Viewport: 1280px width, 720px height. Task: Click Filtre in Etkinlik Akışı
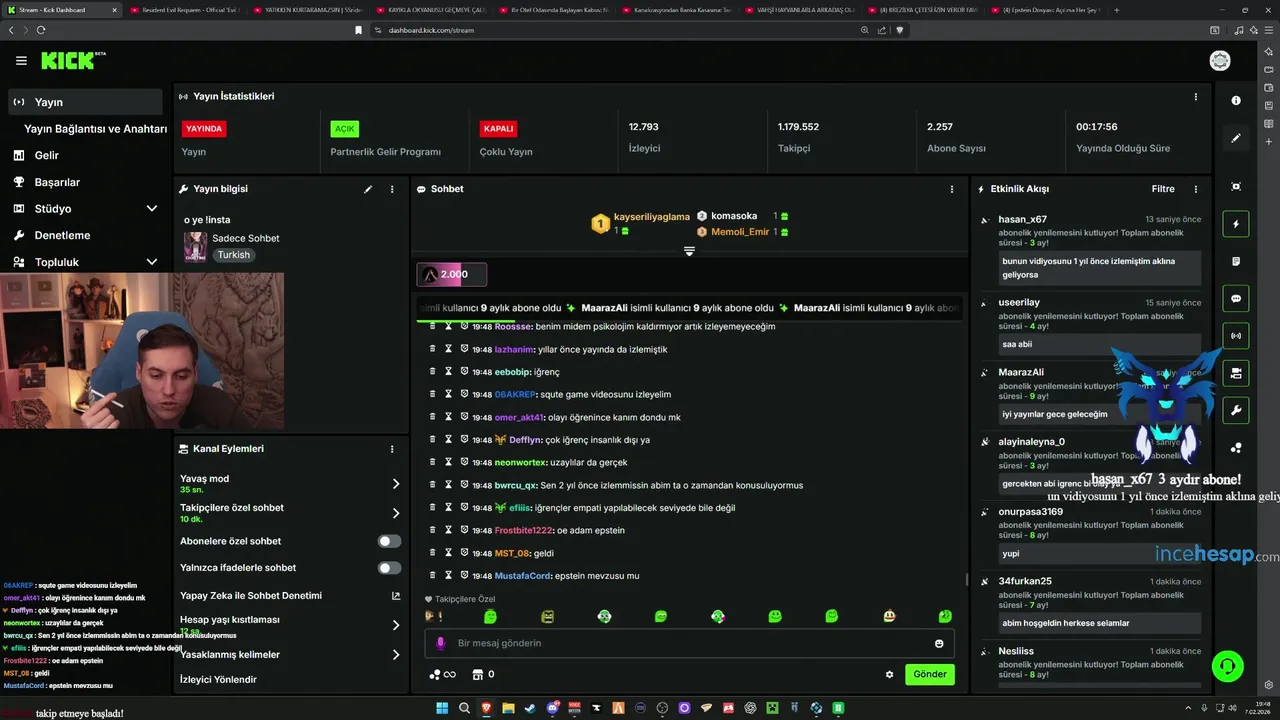[1163, 189]
